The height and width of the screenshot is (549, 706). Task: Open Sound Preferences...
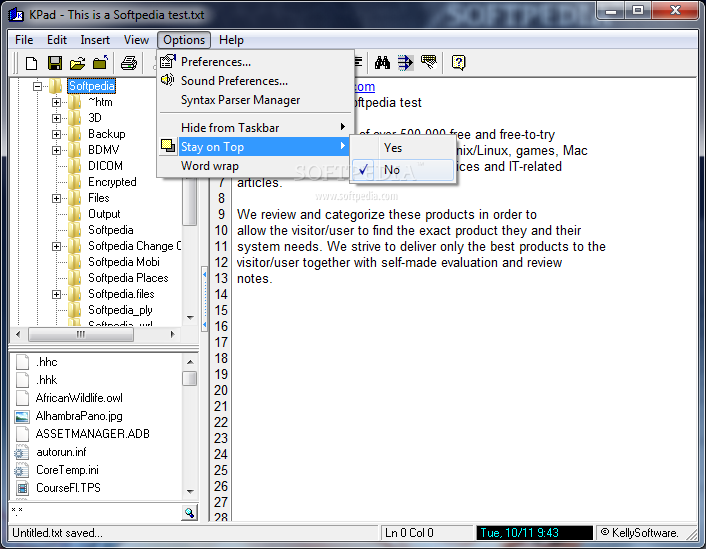254,81
